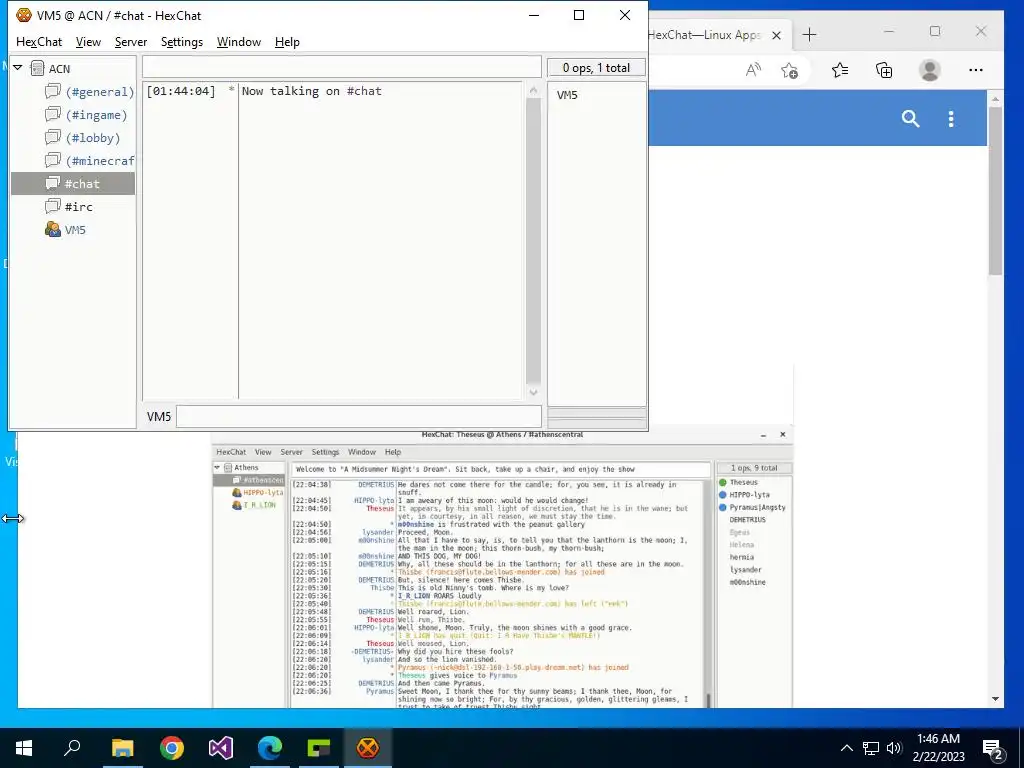Click the HexChat title bar app icon
The image size is (1024, 768).
tap(24, 15)
